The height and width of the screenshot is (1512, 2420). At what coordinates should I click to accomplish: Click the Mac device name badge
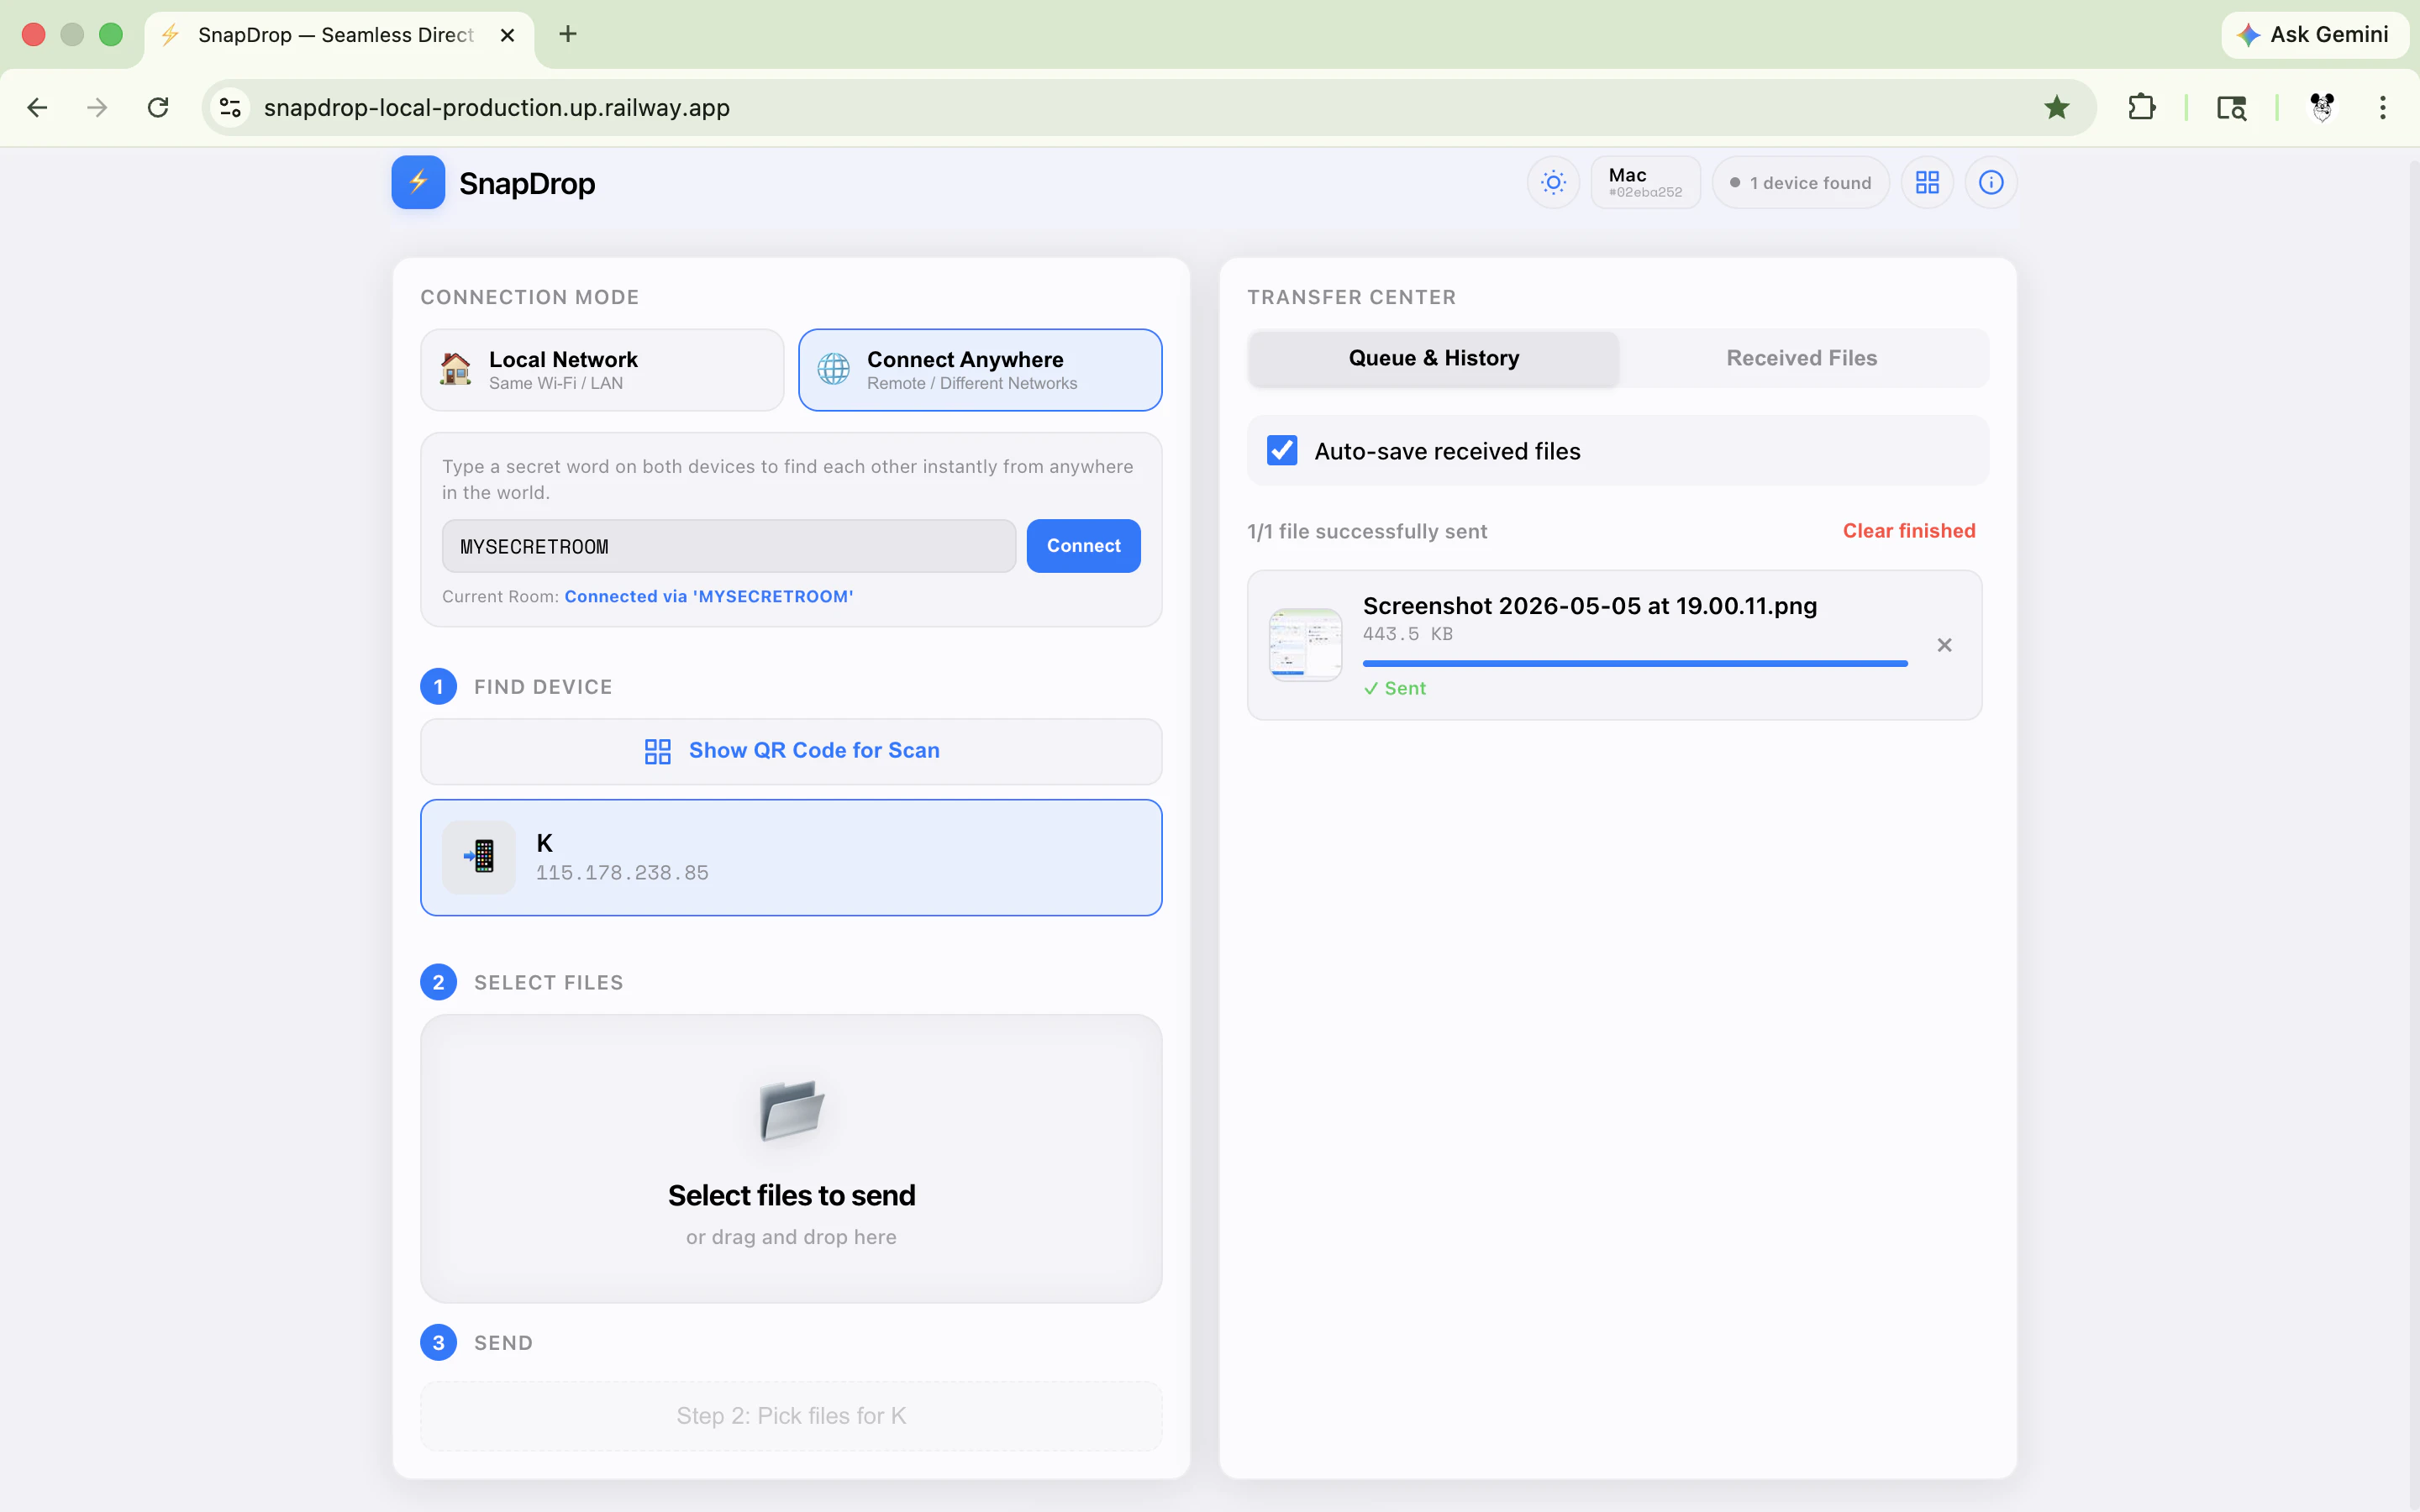tap(1645, 182)
